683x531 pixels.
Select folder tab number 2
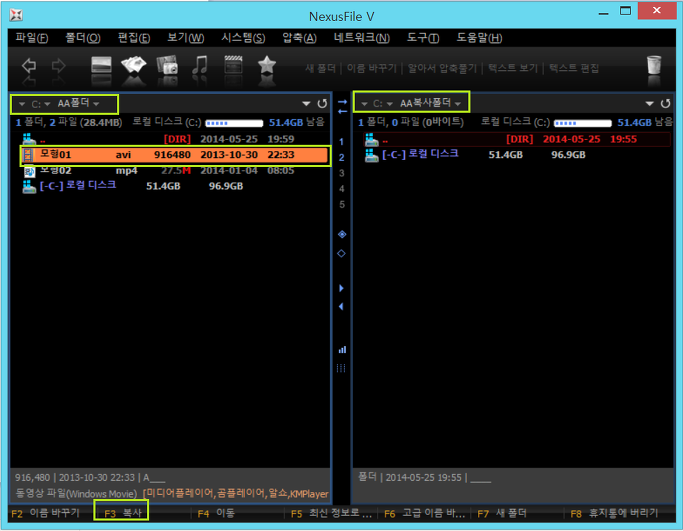342,157
